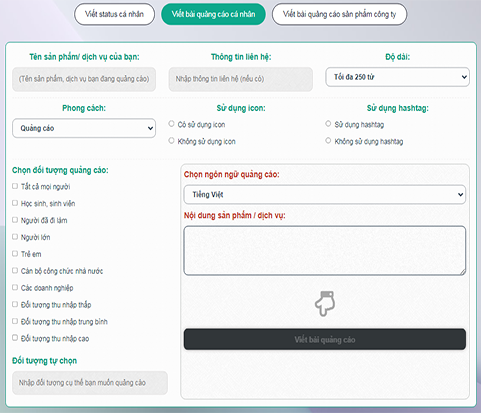Click the pointing hand icon above the submit button
The height and width of the screenshot is (413, 481).
coord(325,303)
